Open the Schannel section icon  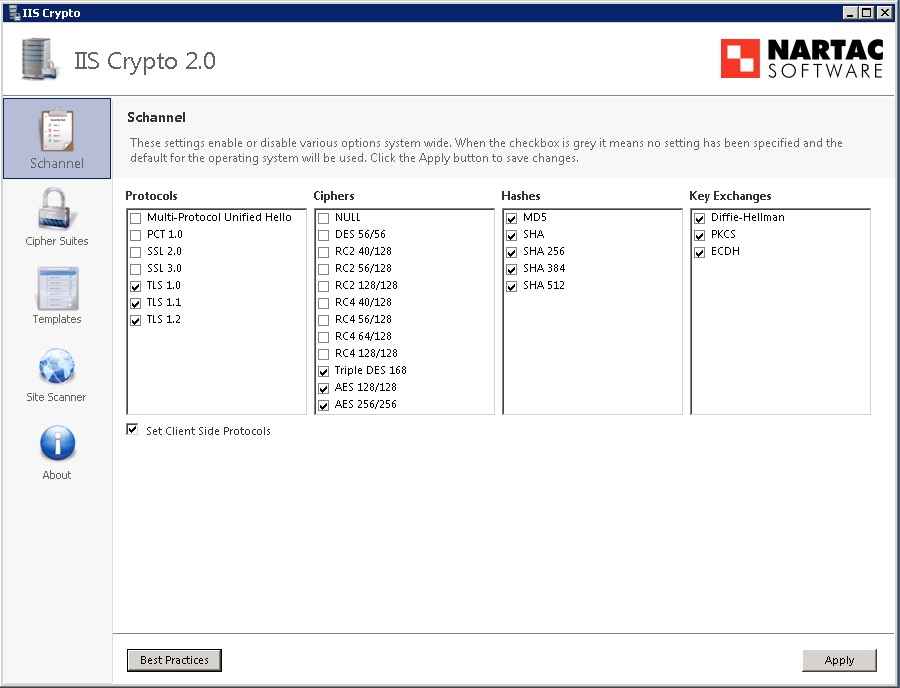click(x=57, y=130)
